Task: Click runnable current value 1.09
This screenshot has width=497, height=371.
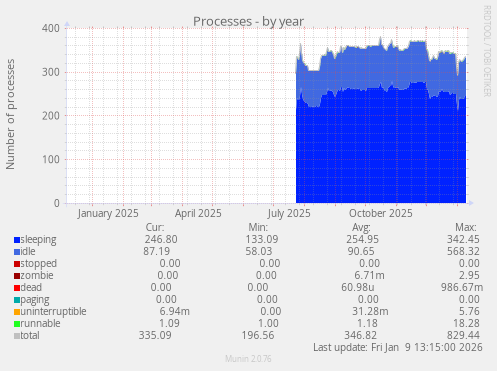Action: pos(169,323)
